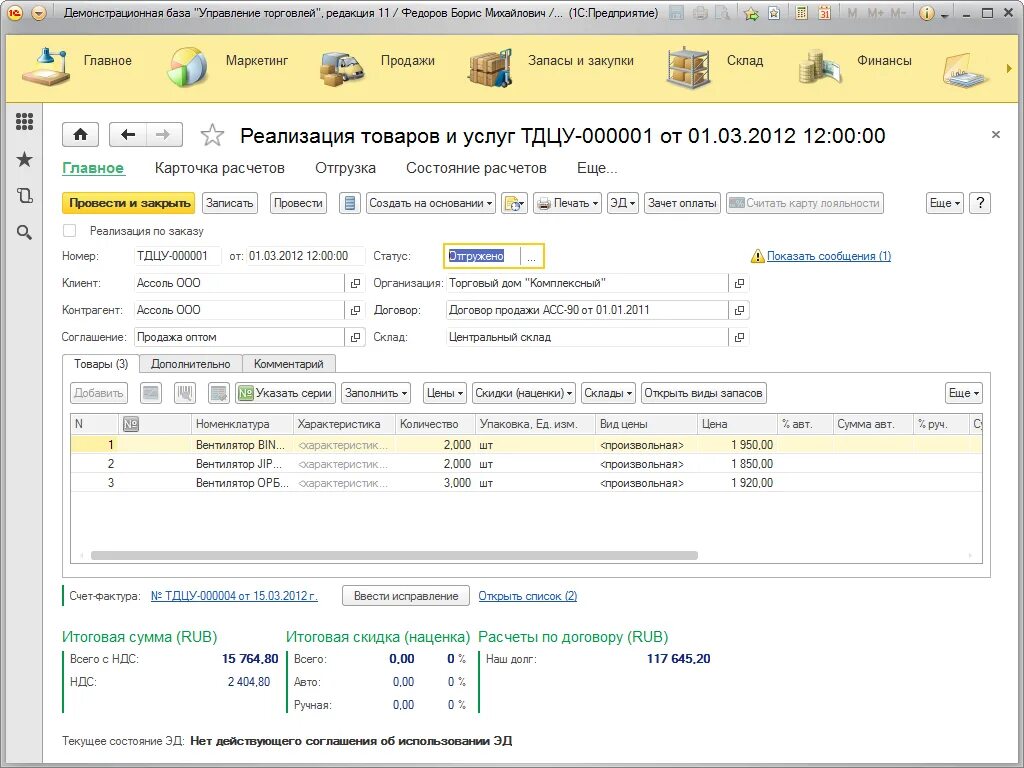
Task: Open Показать сообщения (1) link
Action: (829, 256)
